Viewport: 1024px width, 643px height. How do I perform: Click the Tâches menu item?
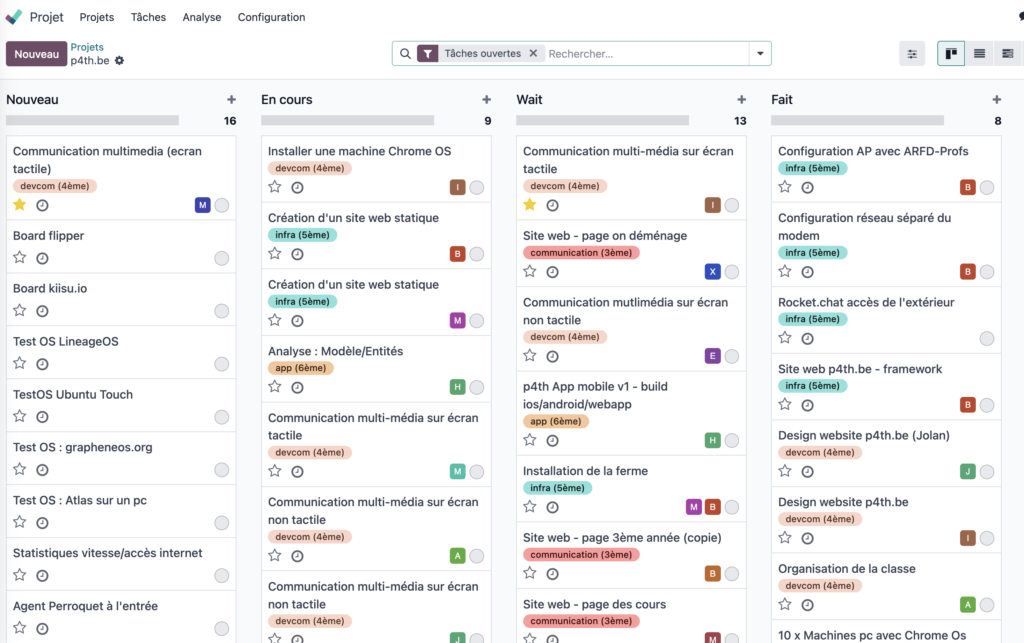(148, 17)
